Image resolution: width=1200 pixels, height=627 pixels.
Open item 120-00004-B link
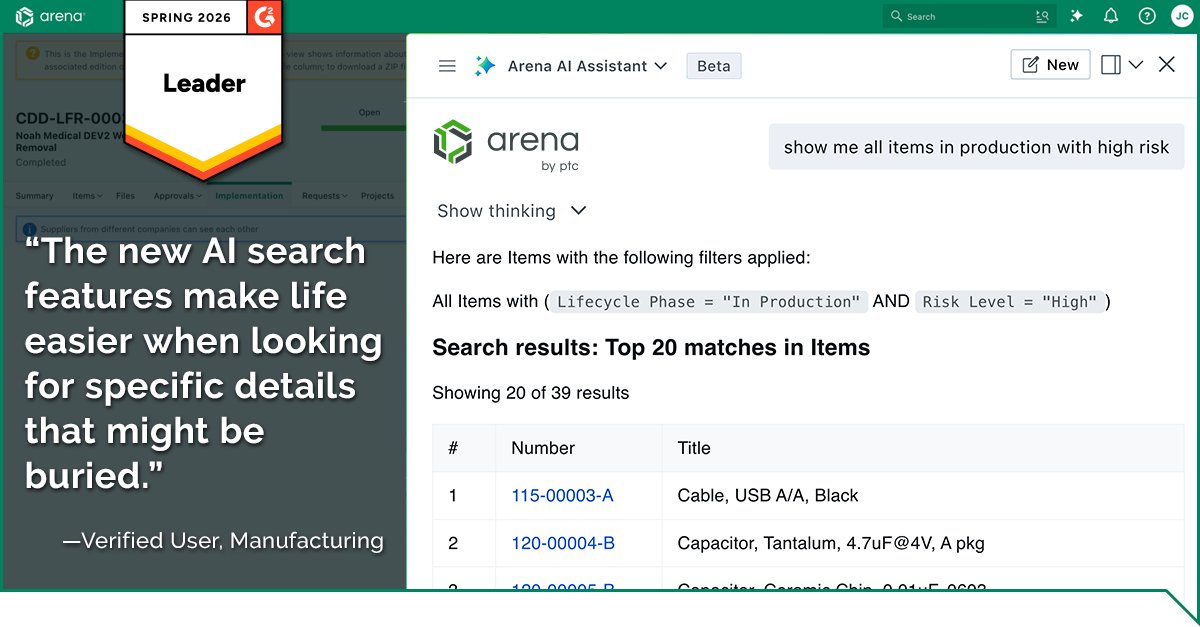tap(563, 544)
